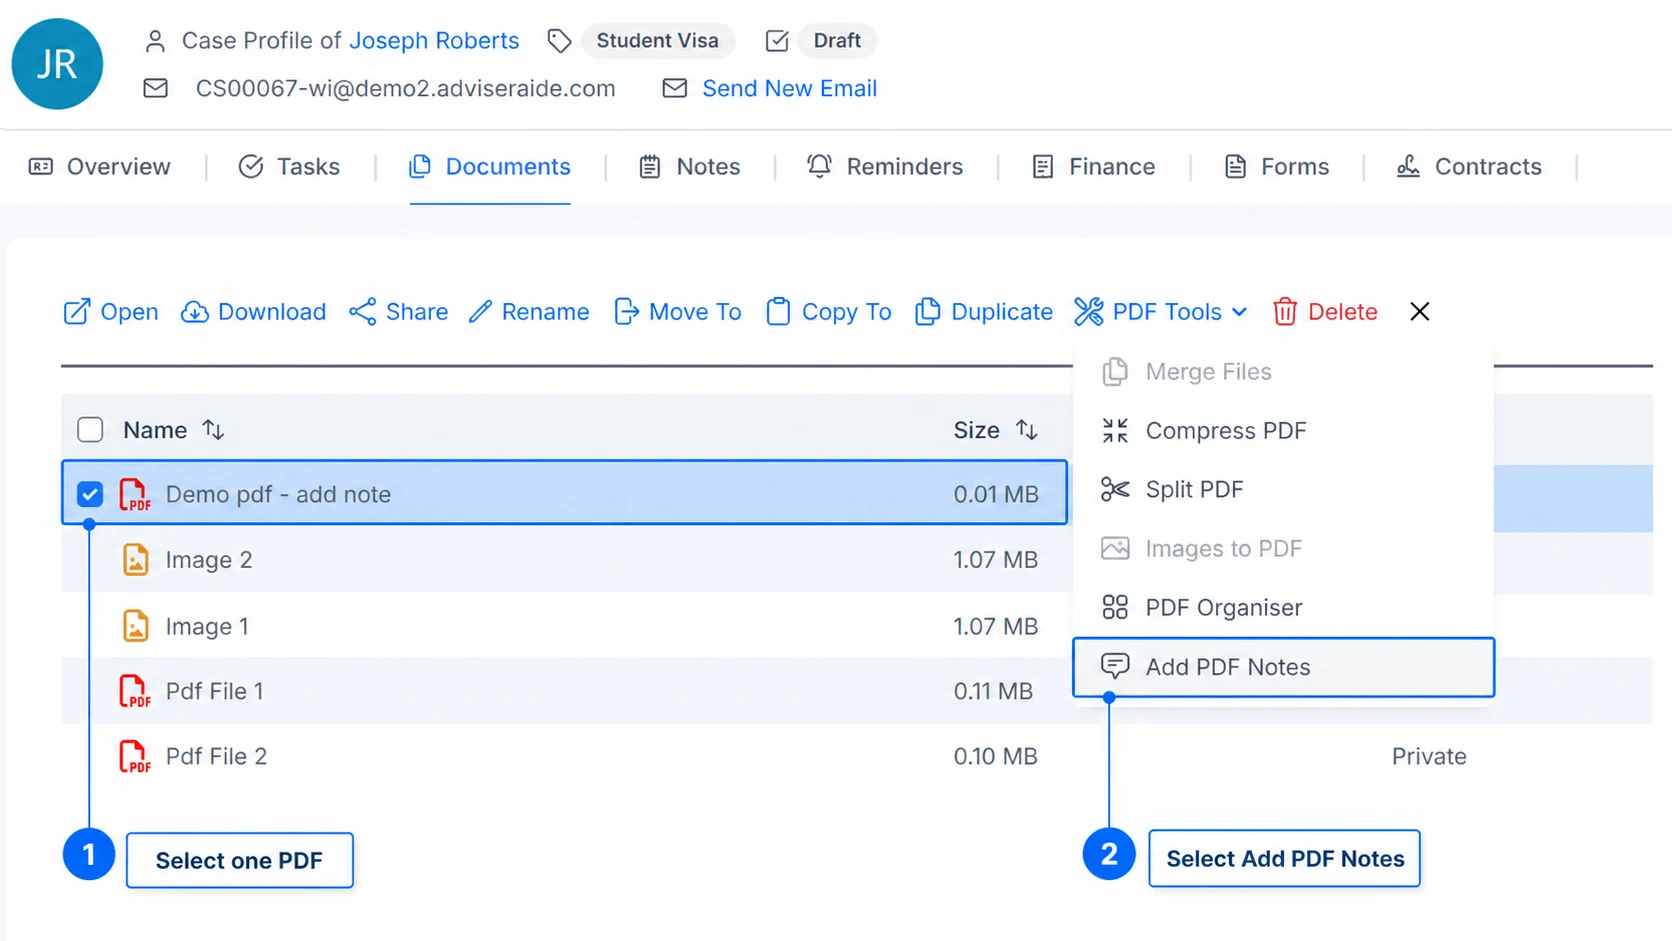1672x941 pixels.
Task: Select Images to PDF menu option
Action: [x=1283, y=549]
